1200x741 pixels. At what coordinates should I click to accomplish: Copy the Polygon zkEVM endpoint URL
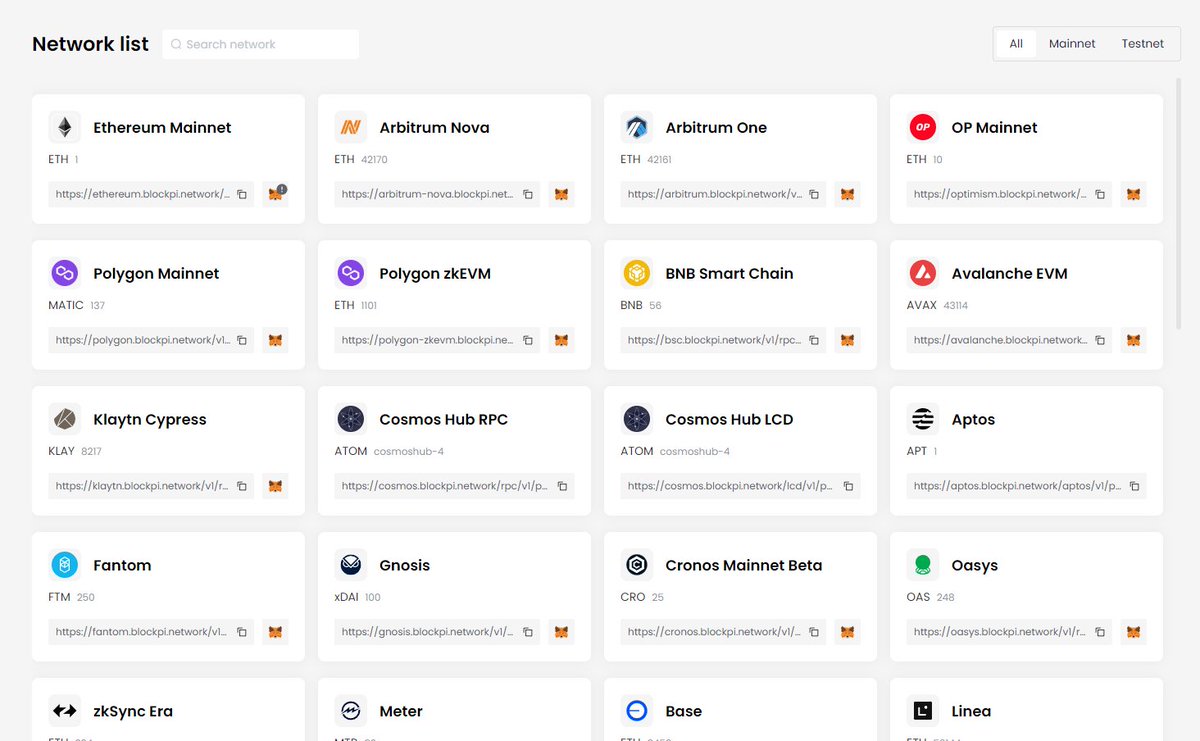(528, 340)
